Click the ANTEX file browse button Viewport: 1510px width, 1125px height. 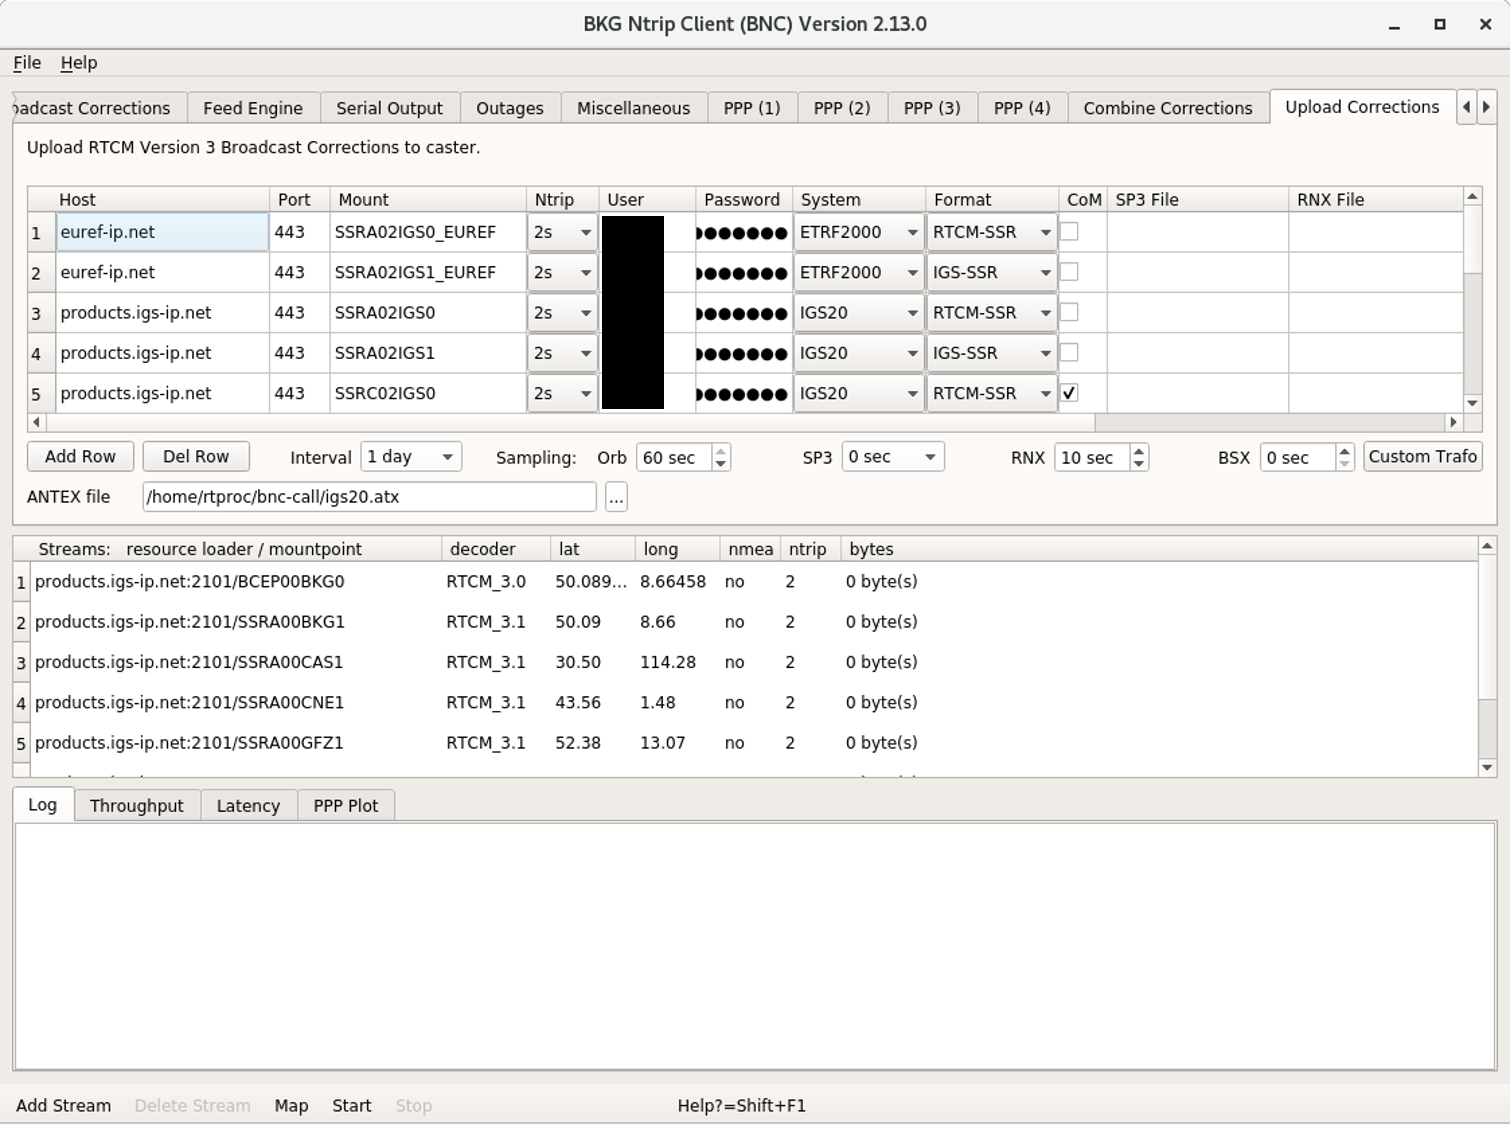coord(616,497)
